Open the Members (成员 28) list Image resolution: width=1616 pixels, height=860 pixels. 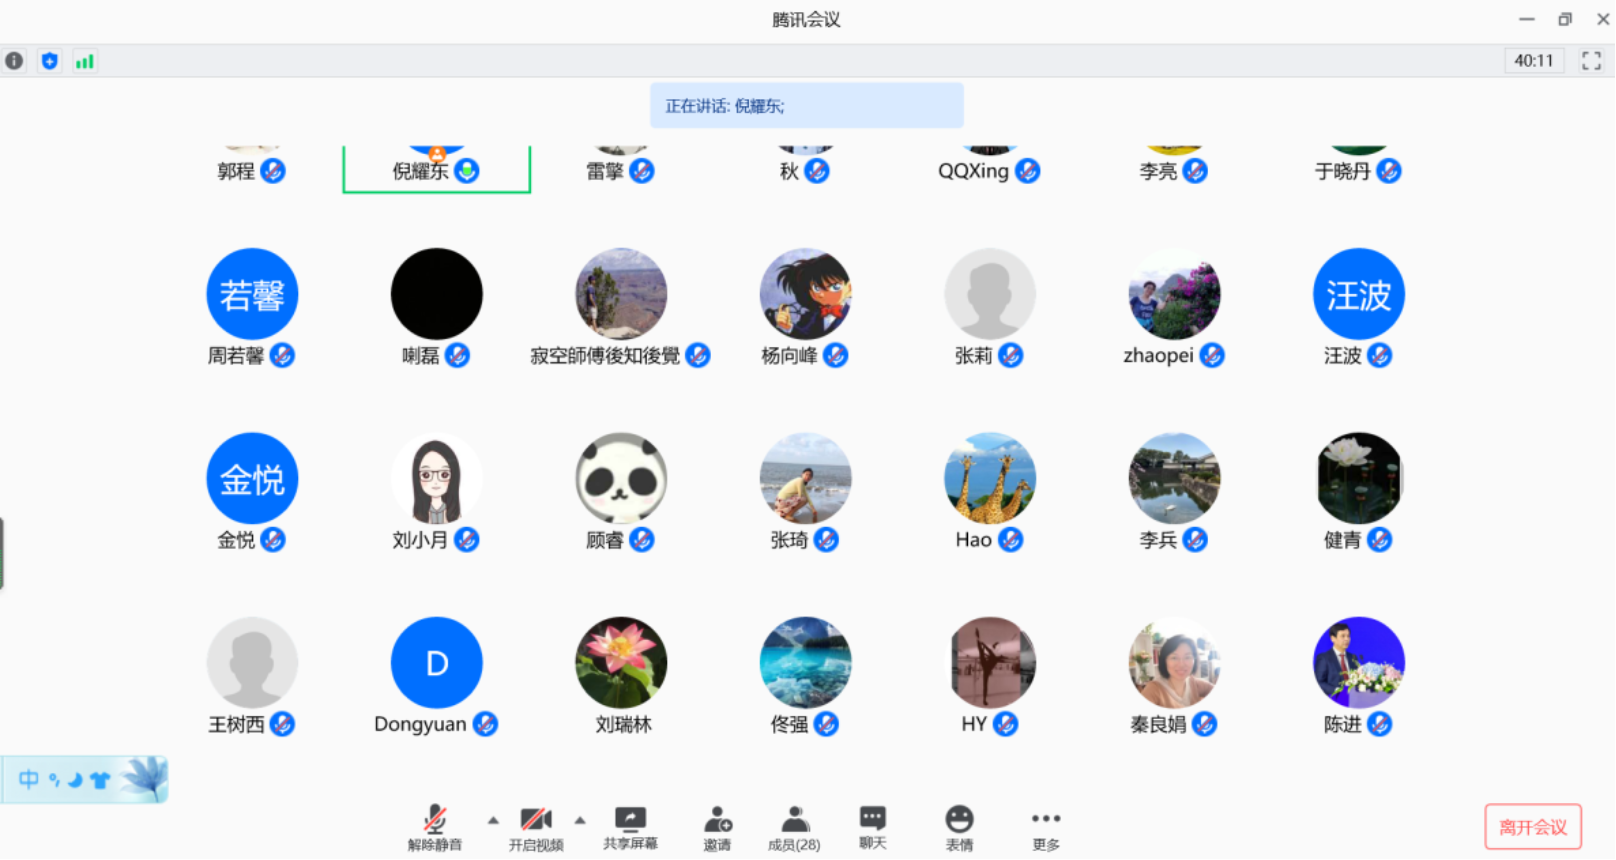pyautogui.click(x=794, y=828)
